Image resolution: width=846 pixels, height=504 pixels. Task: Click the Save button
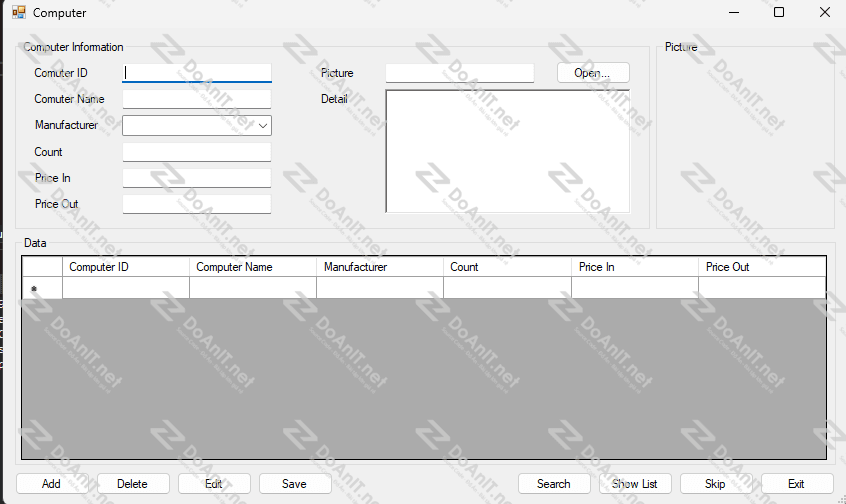(x=294, y=484)
